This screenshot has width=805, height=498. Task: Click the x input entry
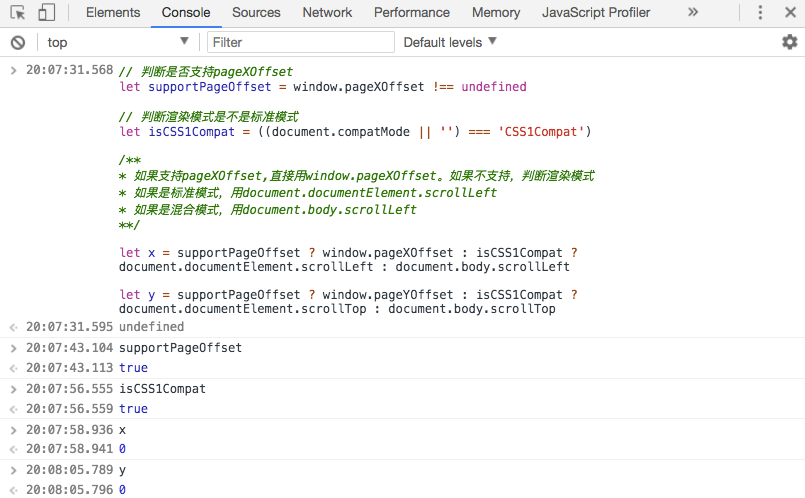click(122, 430)
